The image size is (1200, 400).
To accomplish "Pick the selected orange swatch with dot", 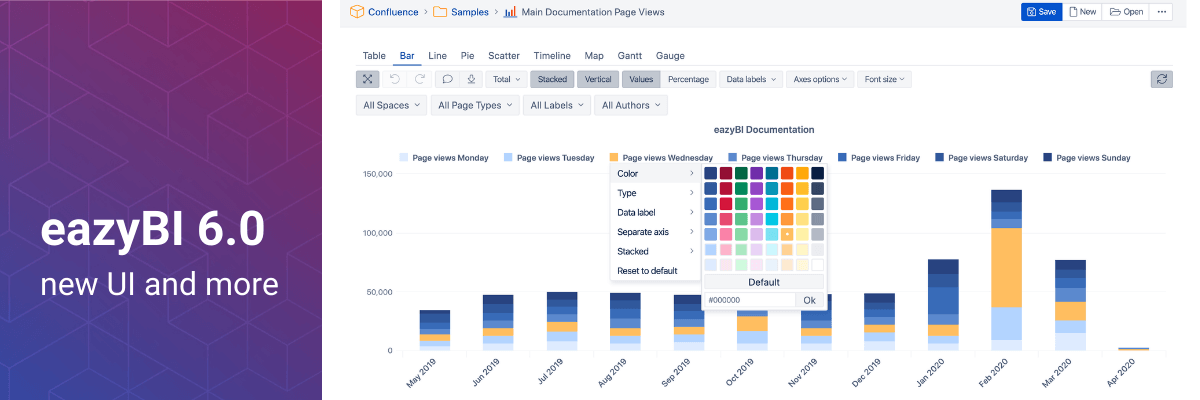I will pyautogui.click(x=787, y=234).
